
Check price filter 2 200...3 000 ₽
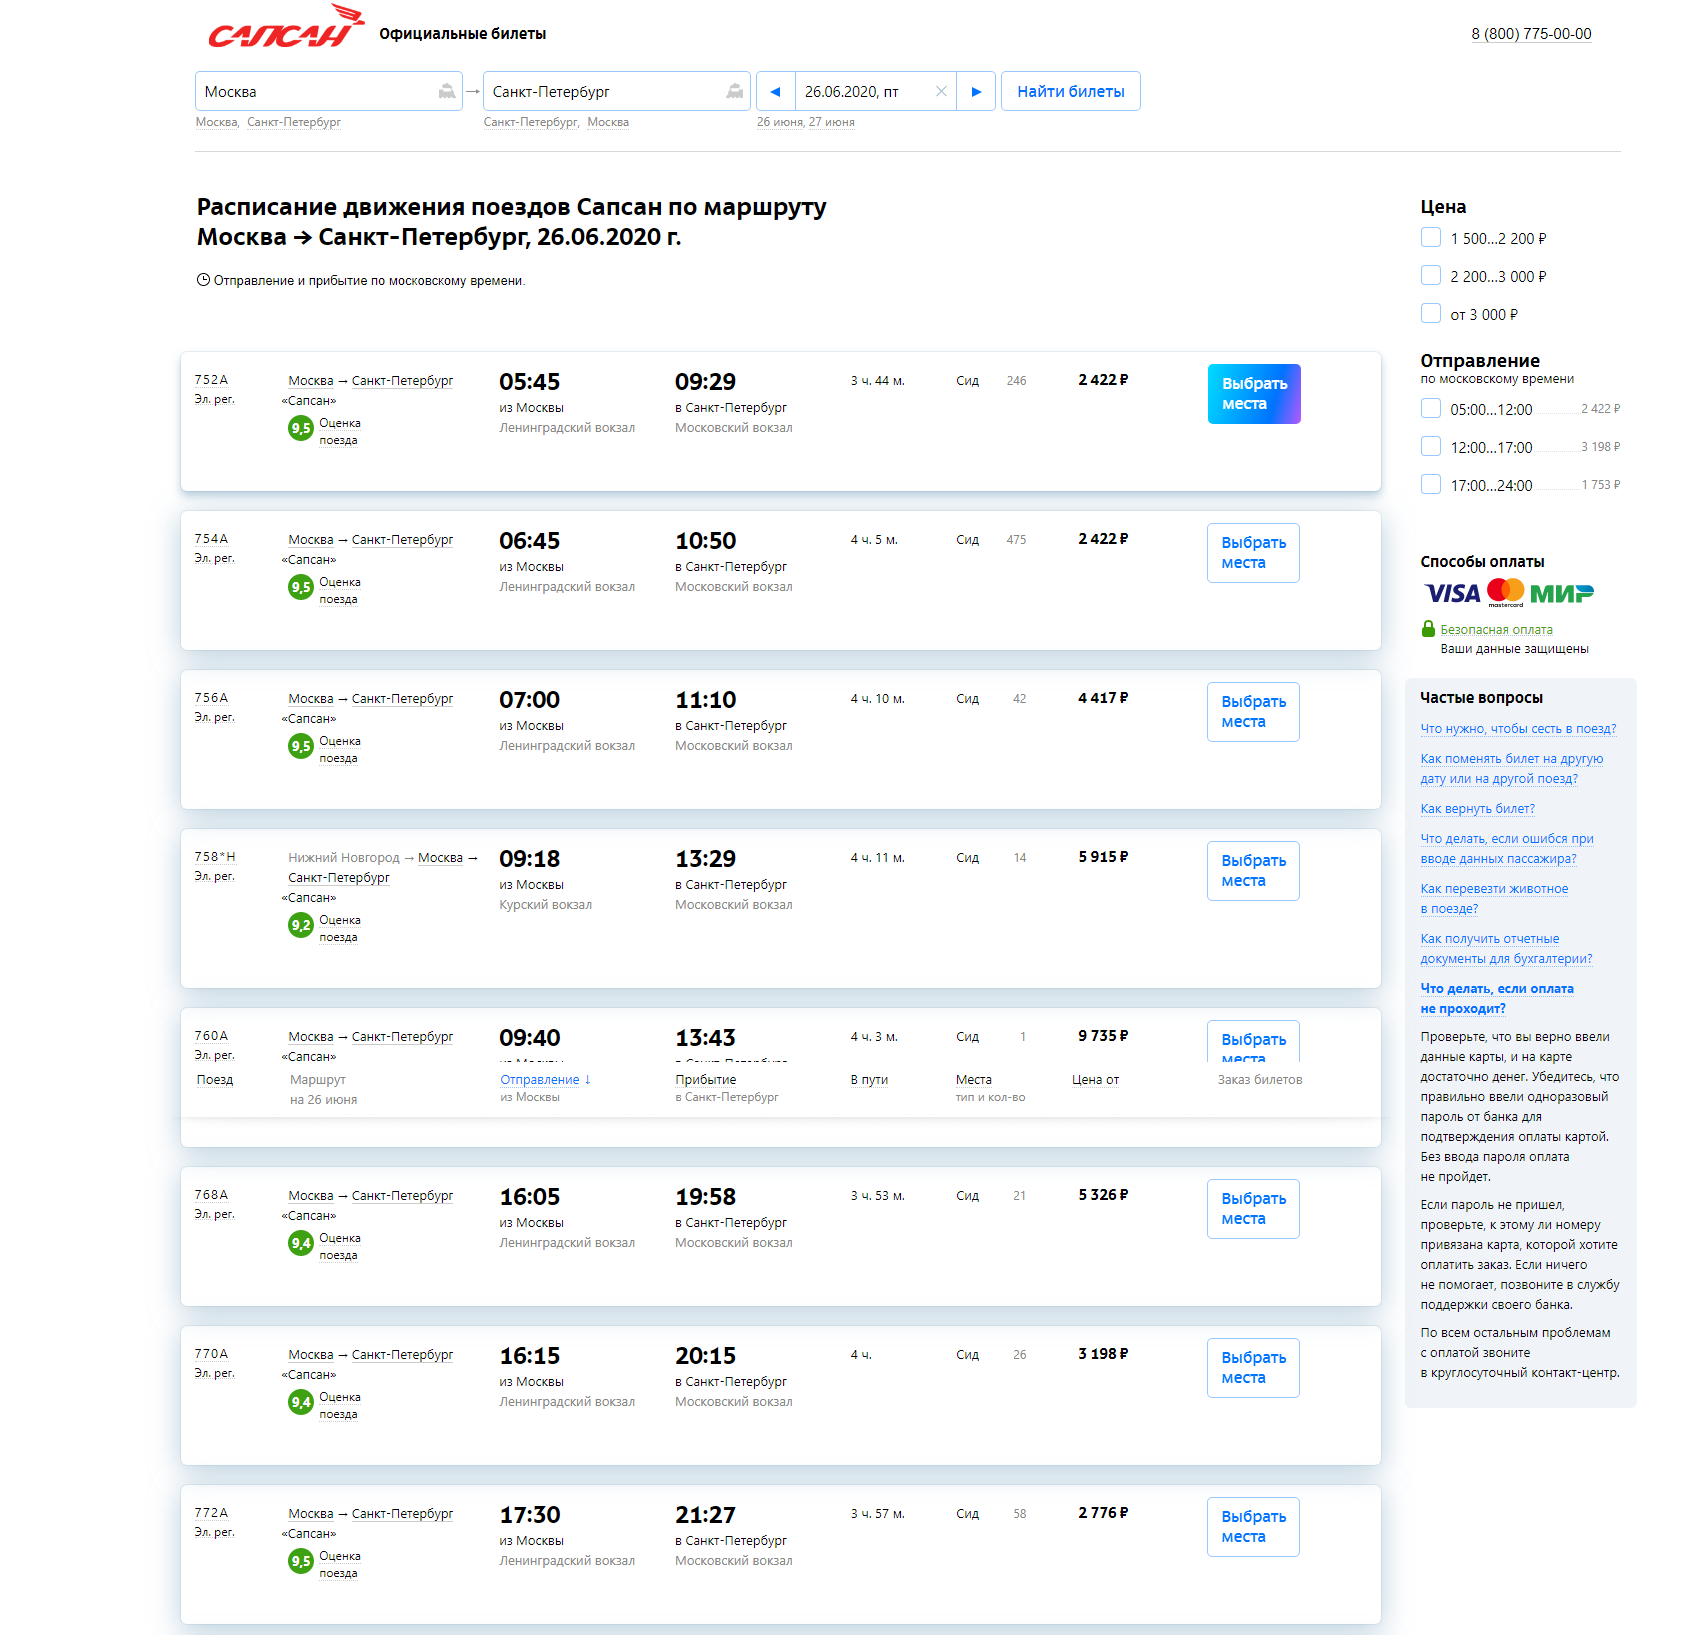click(1431, 275)
